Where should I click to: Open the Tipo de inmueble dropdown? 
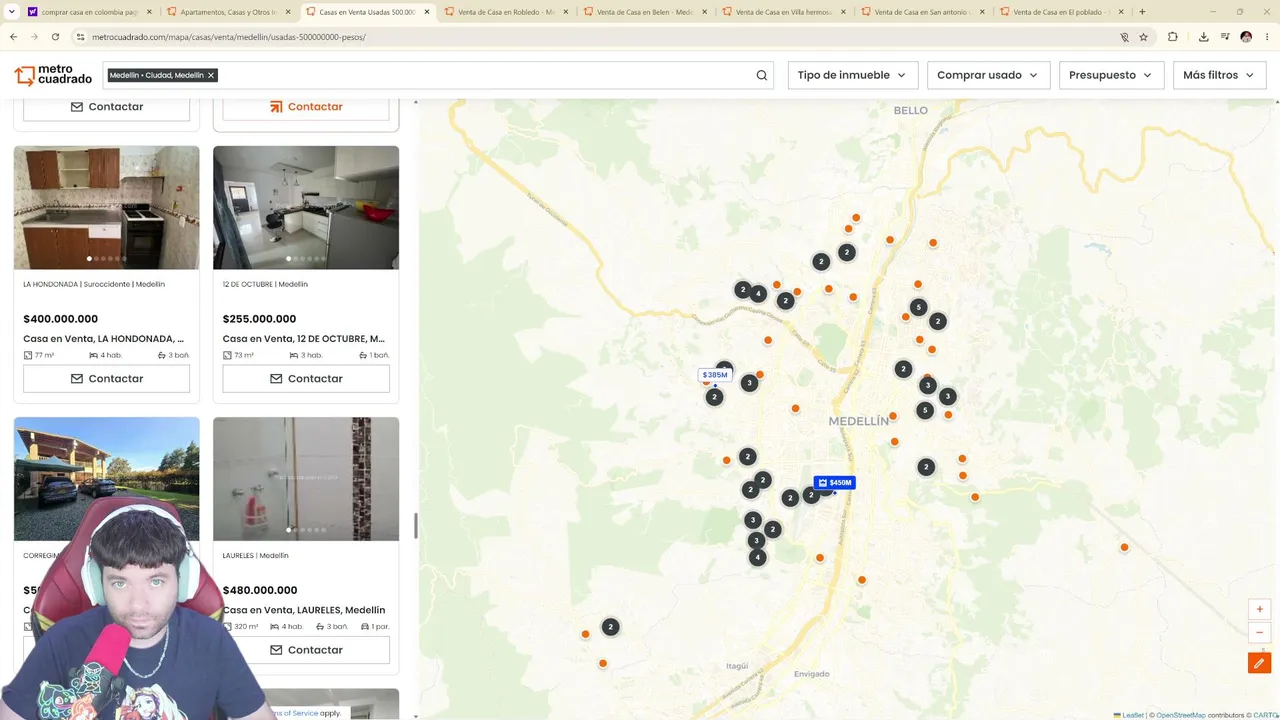(853, 75)
